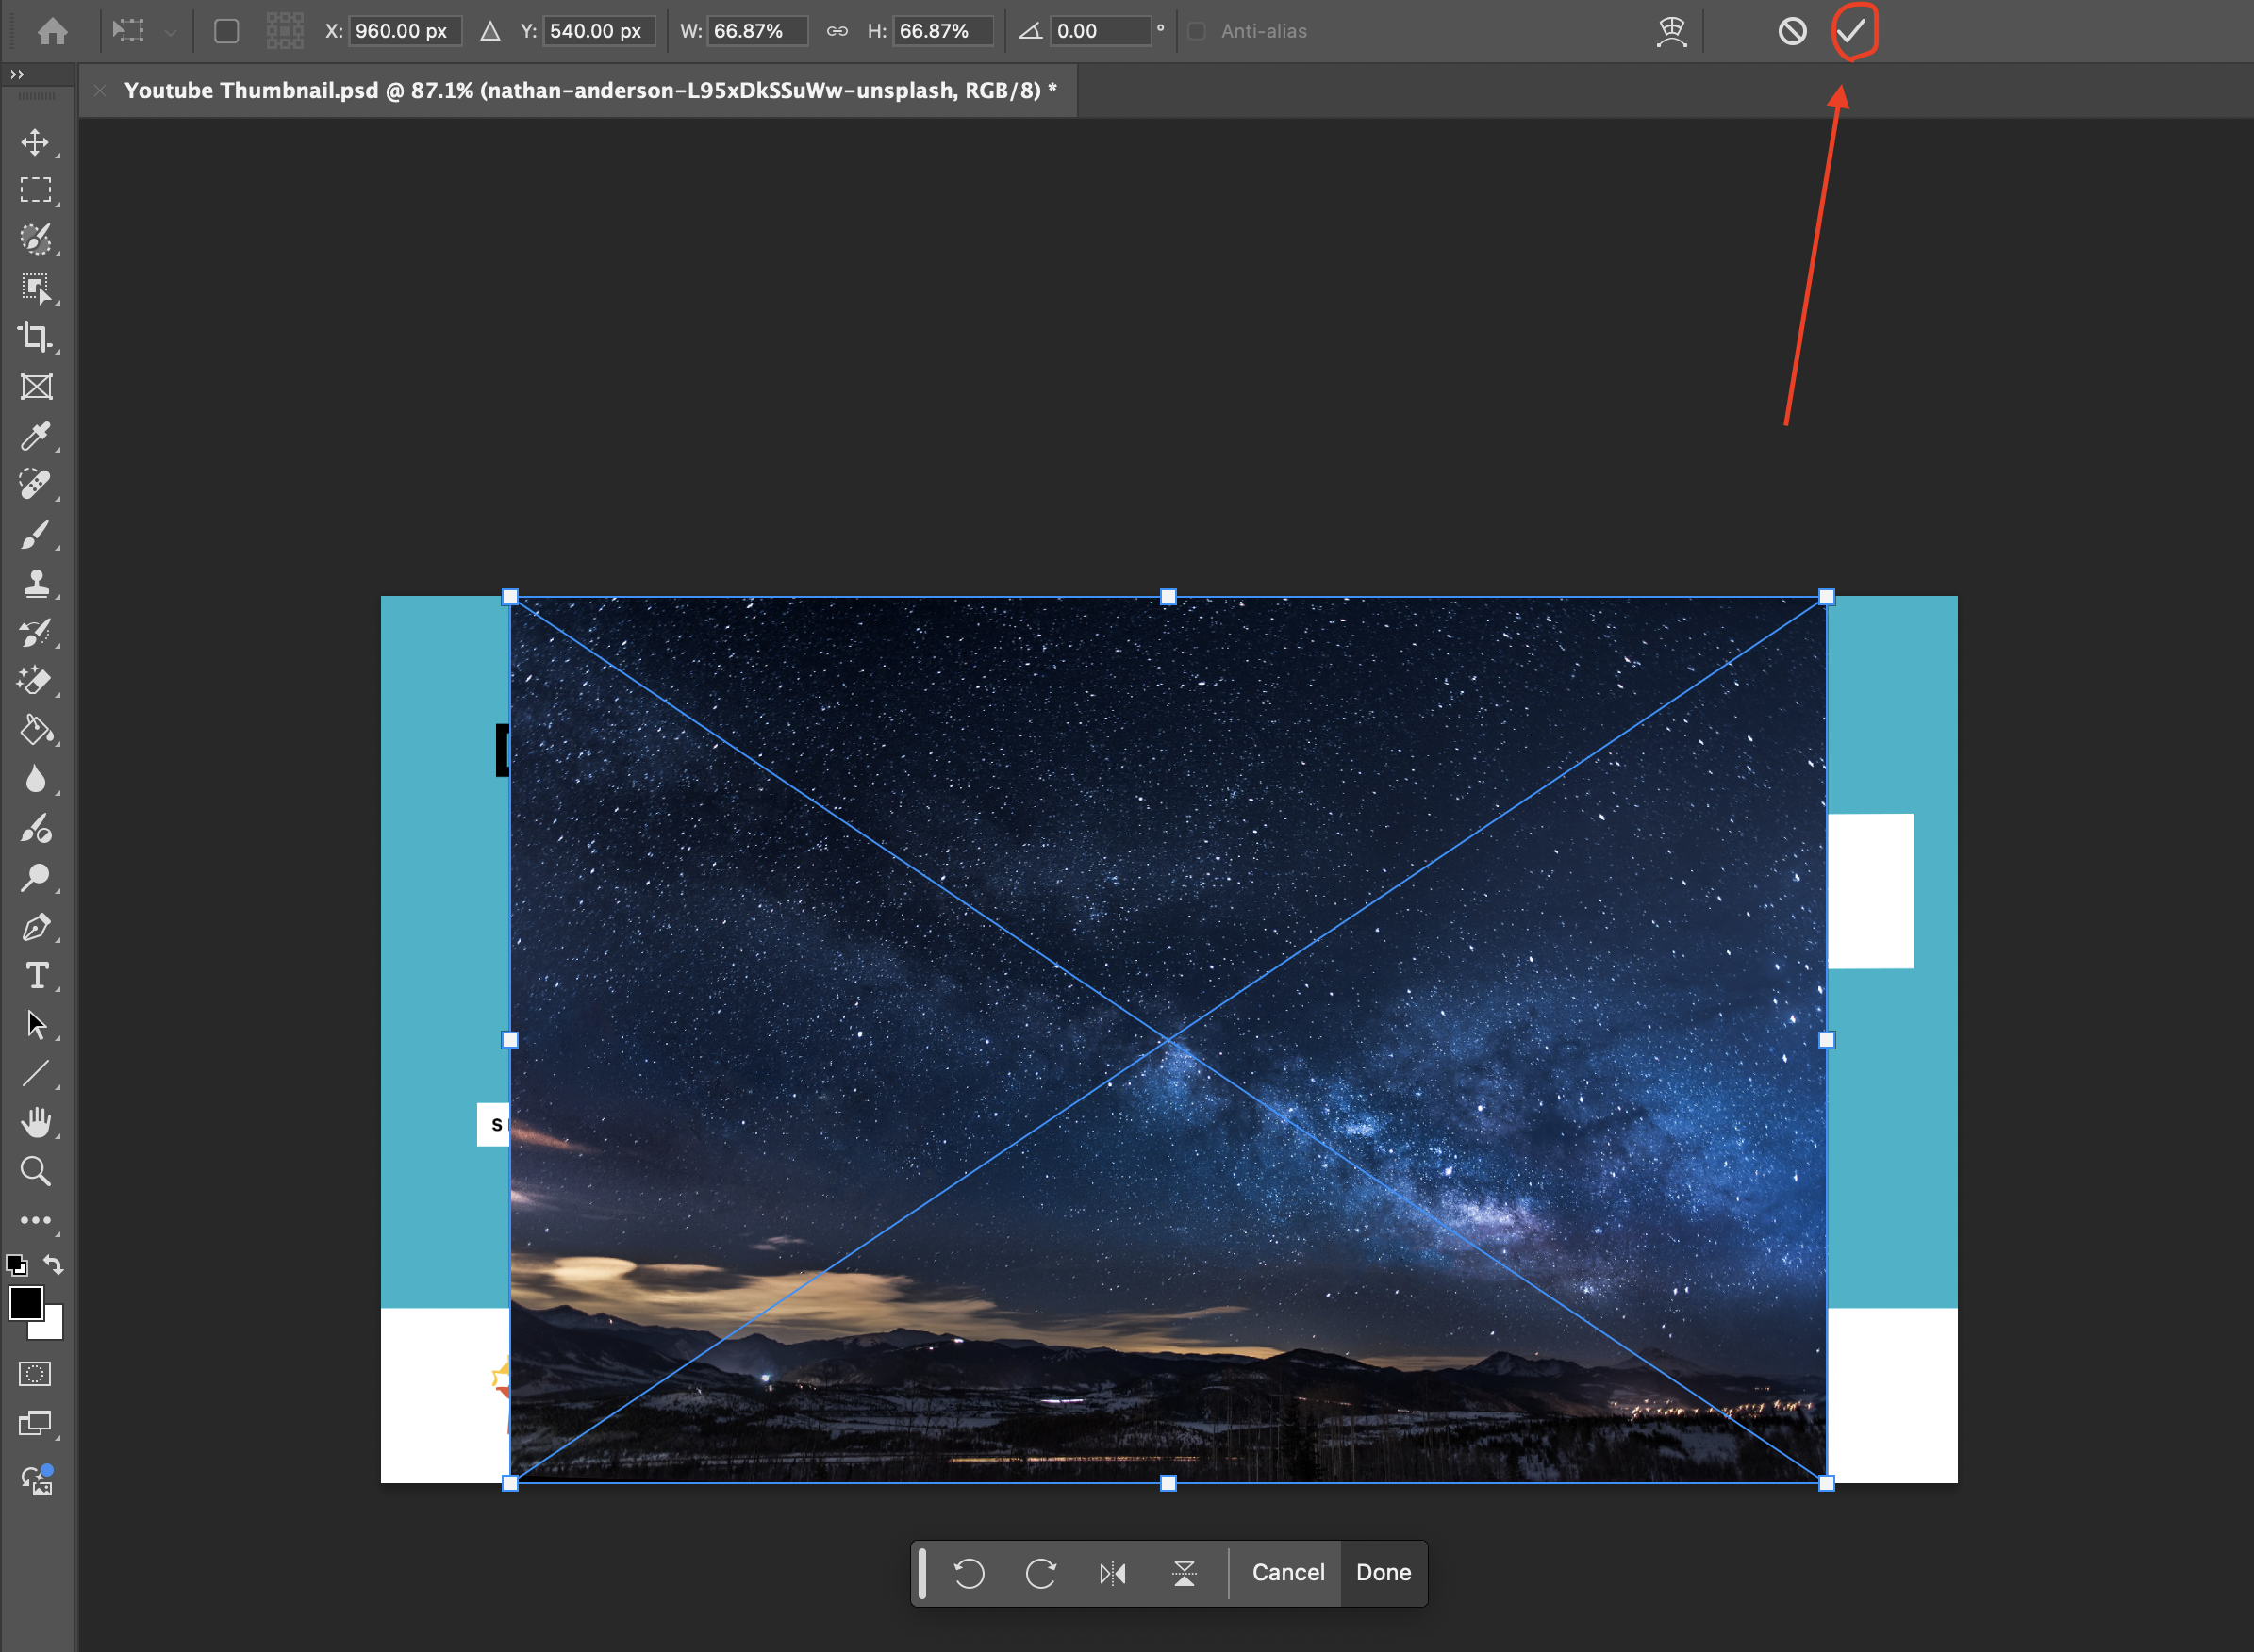The height and width of the screenshot is (1652, 2254).
Task: Click flip horizontal in the contextual bar
Action: (x=1112, y=1573)
